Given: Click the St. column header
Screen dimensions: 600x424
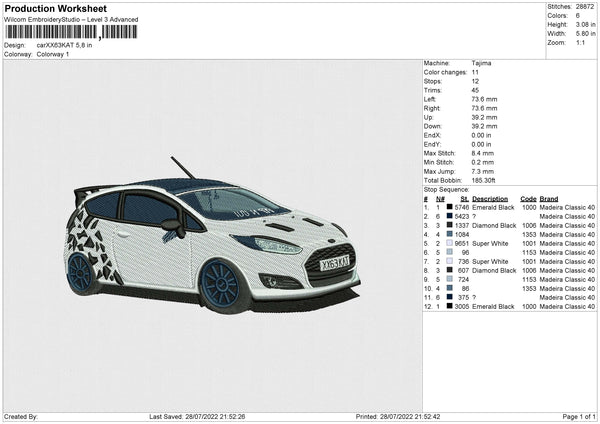Looking at the screenshot, I should (465, 199).
